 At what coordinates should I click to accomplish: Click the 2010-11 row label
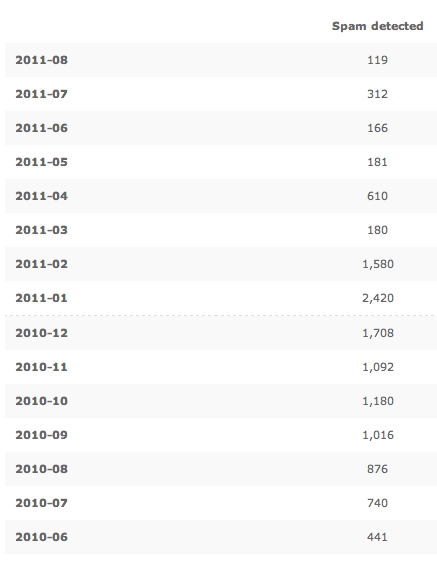coord(42,367)
